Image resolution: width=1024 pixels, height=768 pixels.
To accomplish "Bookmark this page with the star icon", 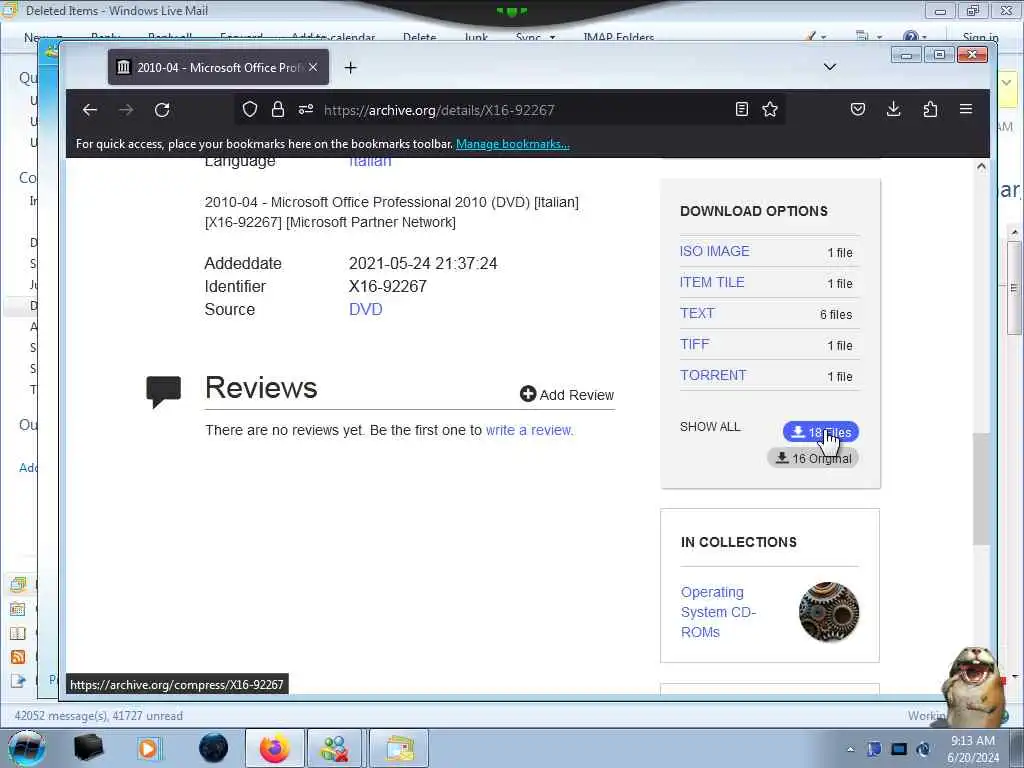I will pyautogui.click(x=770, y=109).
